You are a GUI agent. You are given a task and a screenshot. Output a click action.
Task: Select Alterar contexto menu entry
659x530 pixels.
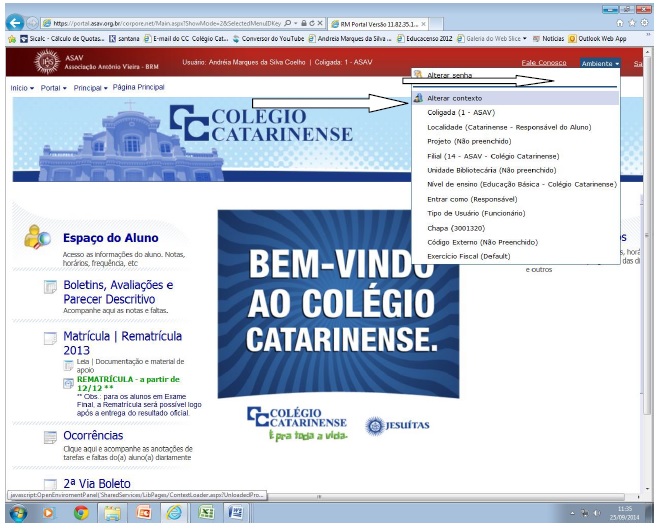click(x=515, y=98)
